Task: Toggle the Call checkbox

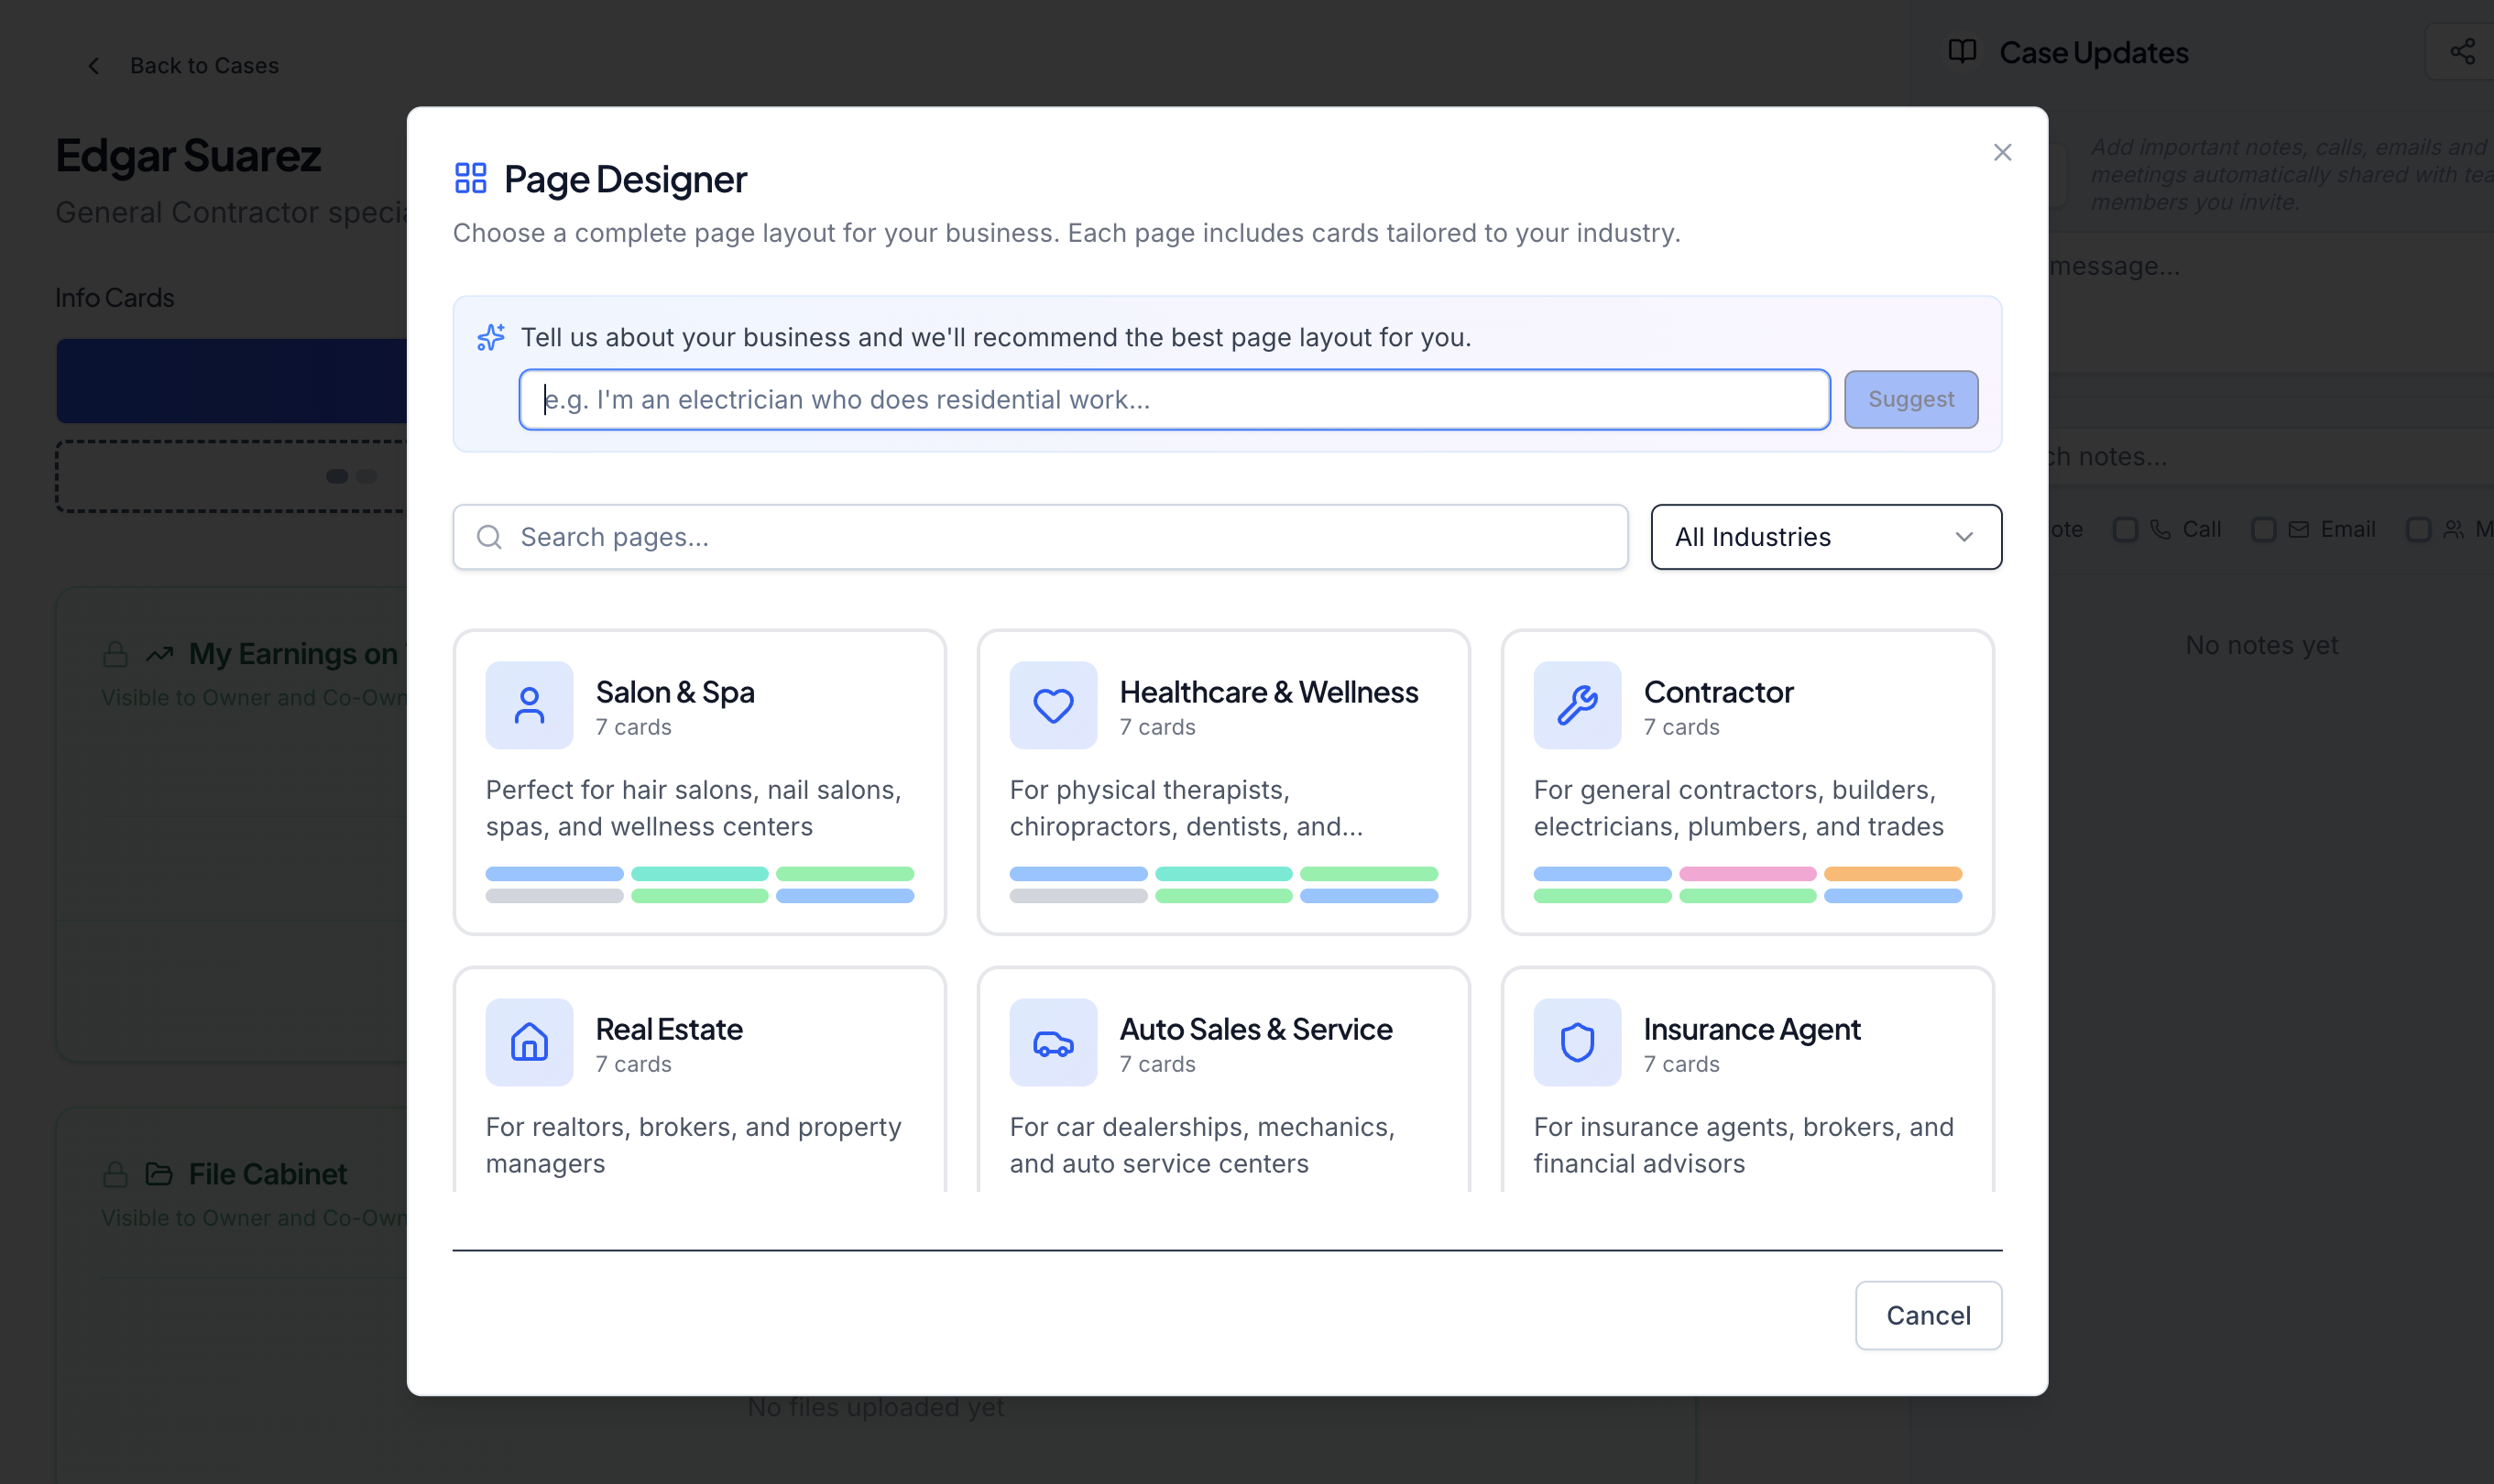Action: (2125, 529)
